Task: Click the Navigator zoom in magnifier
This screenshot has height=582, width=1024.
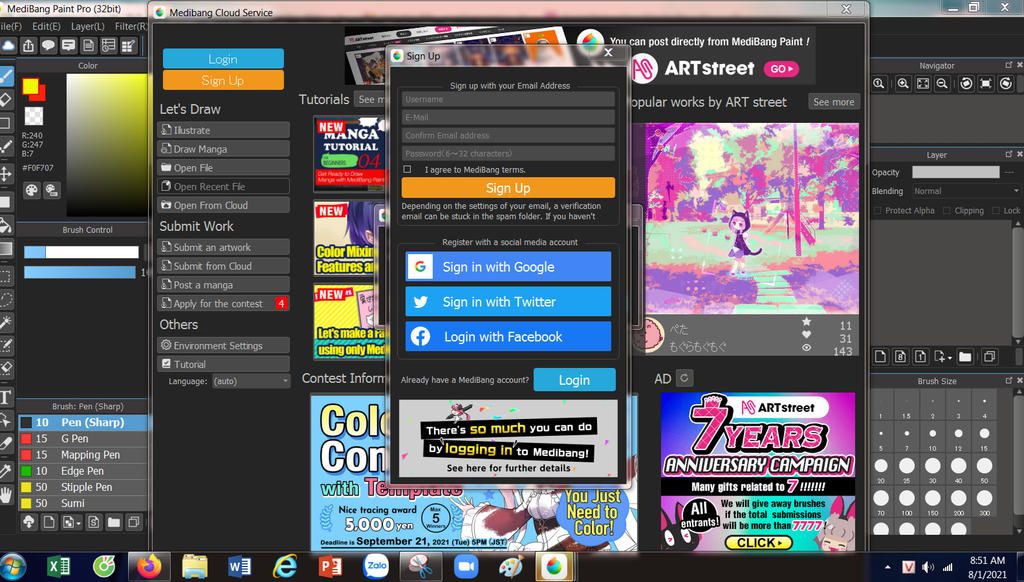Action: point(903,84)
